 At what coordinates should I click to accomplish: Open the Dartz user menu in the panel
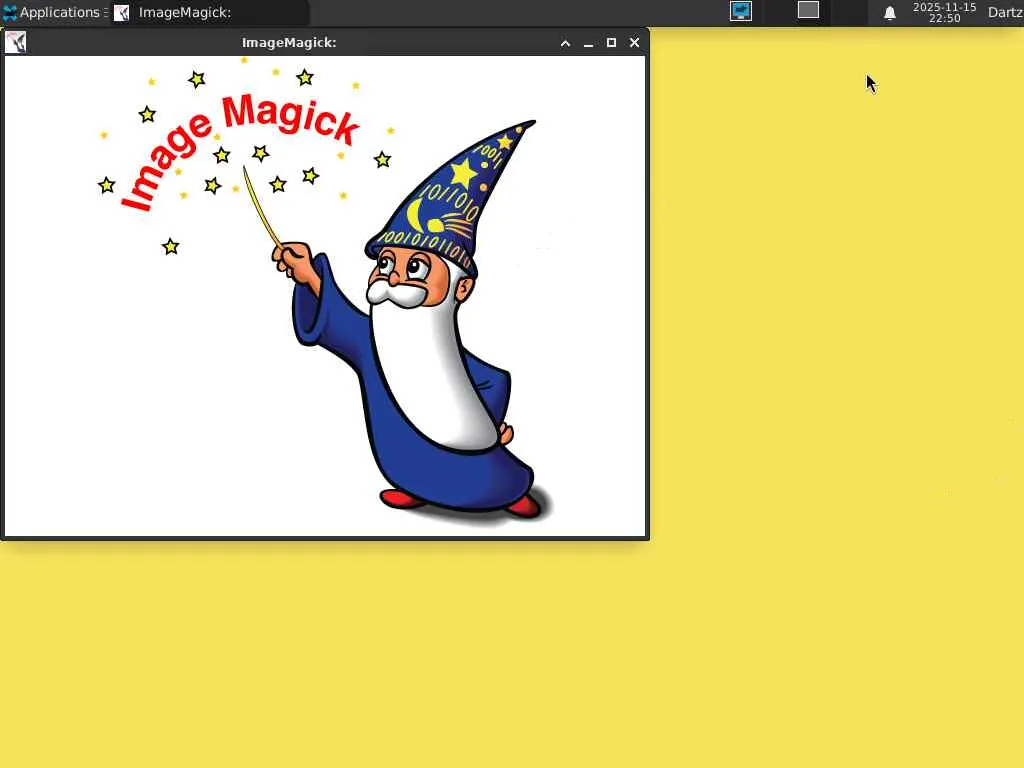[x=1005, y=12]
